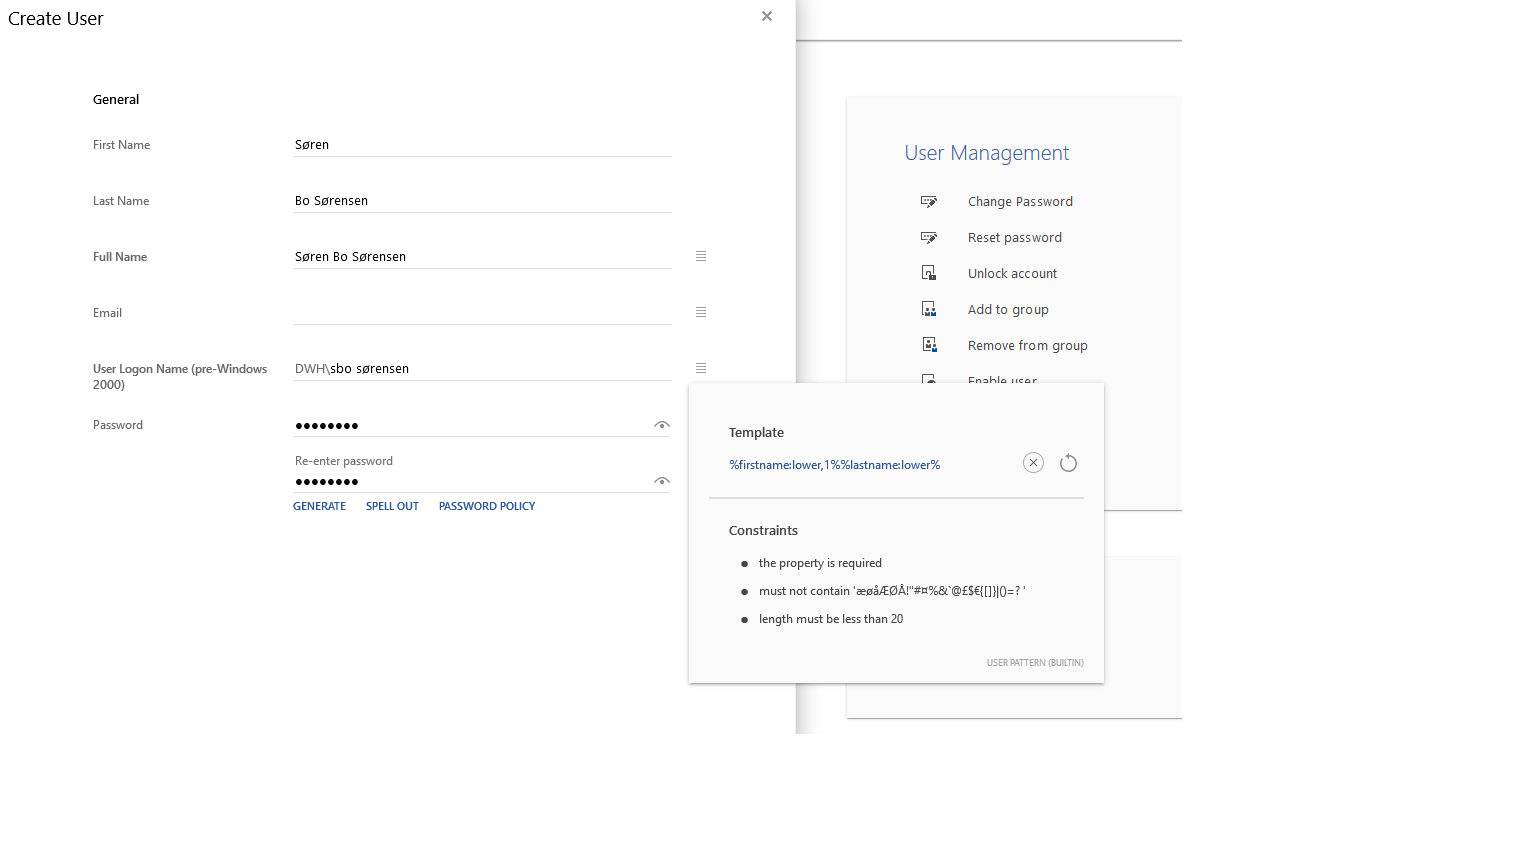Click the empty Email field
The height and width of the screenshot is (864, 1536).
tap(482, 313)
